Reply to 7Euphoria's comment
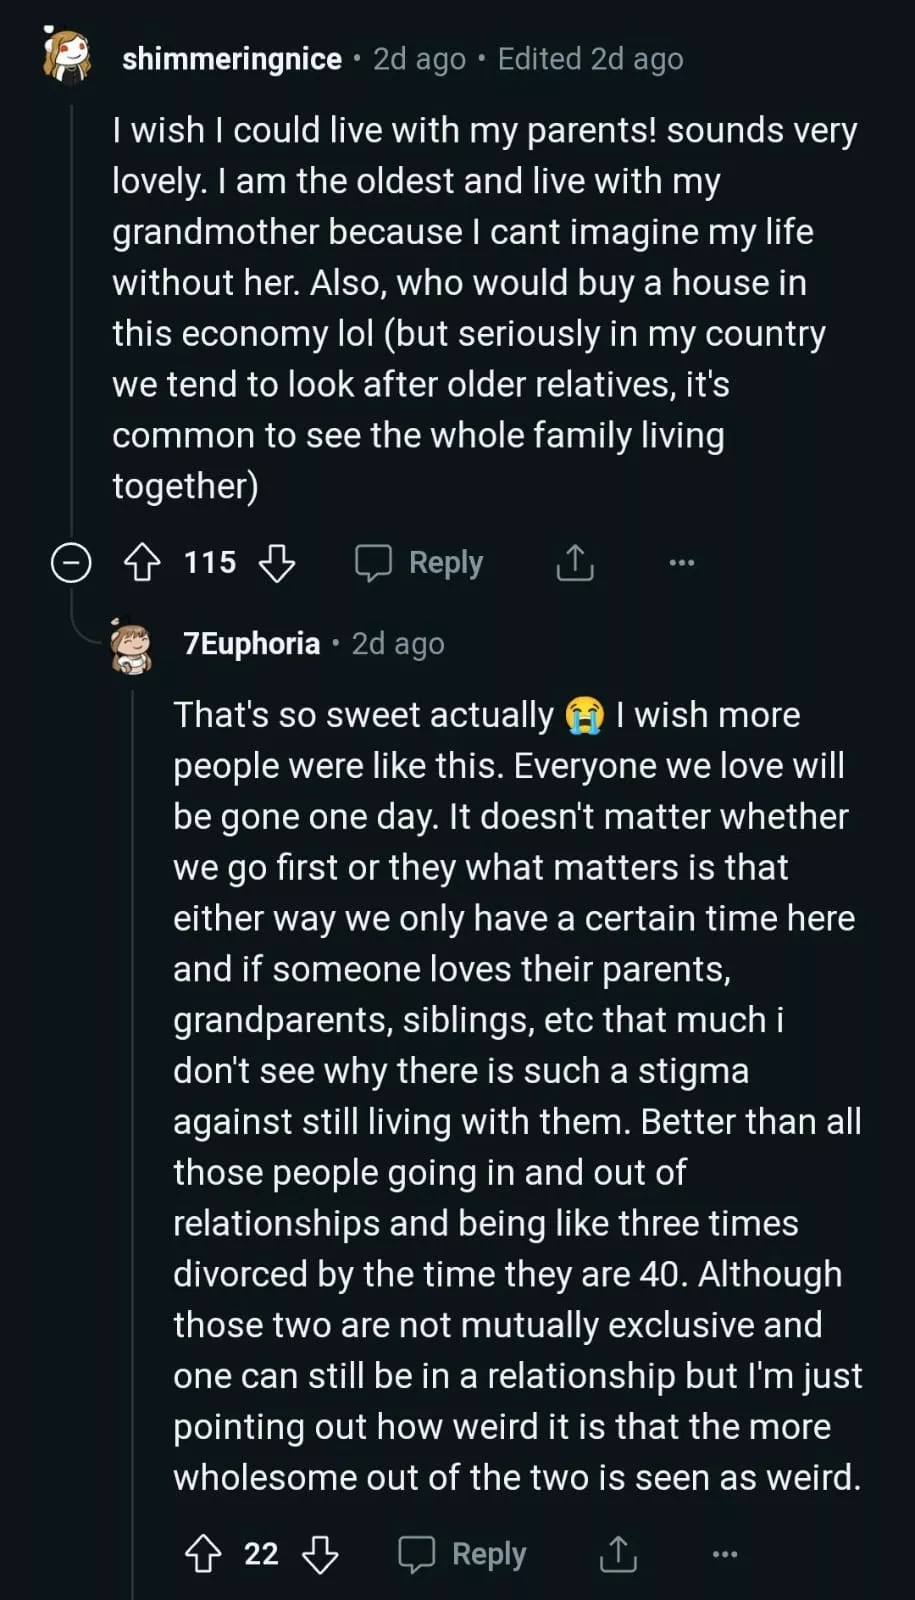Viewport: 915px width, 1600px height. (x=463, y=1554)
